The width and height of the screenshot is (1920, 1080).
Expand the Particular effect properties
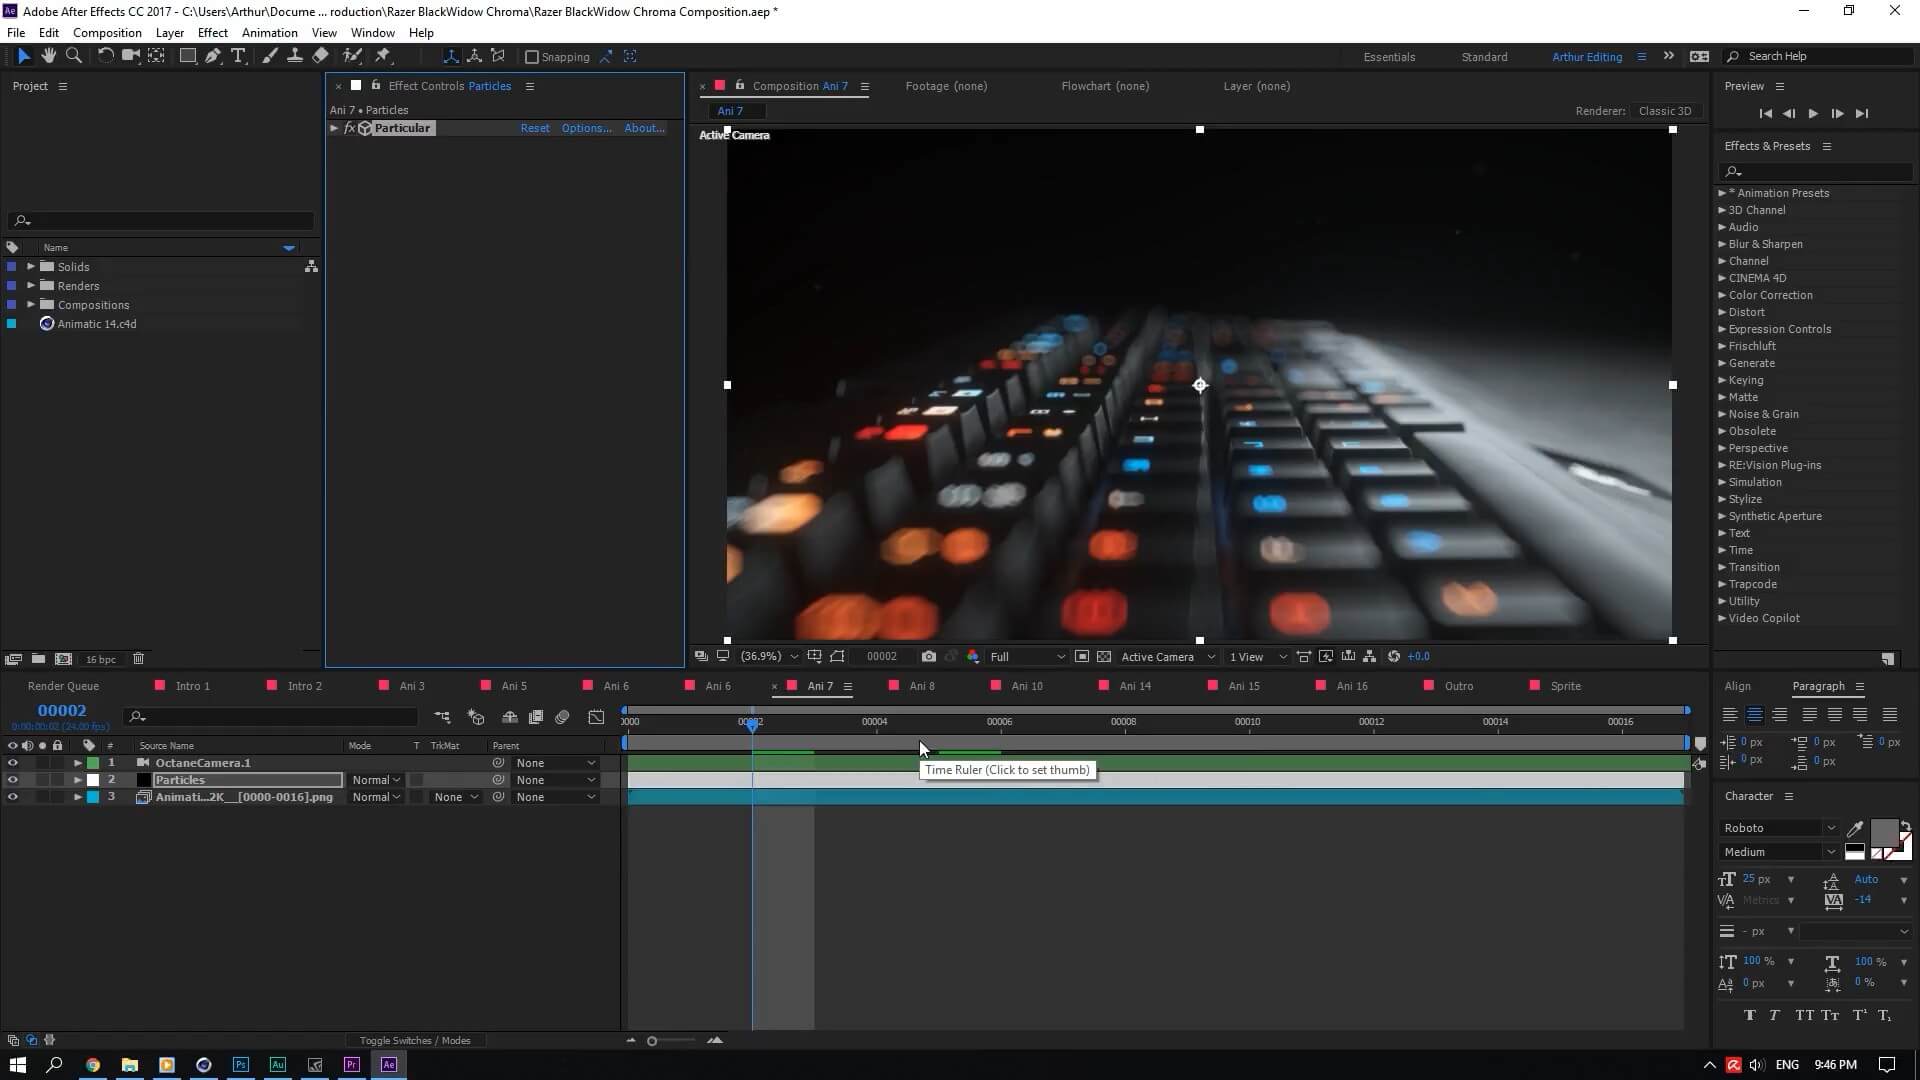click(x=334, y=128)
